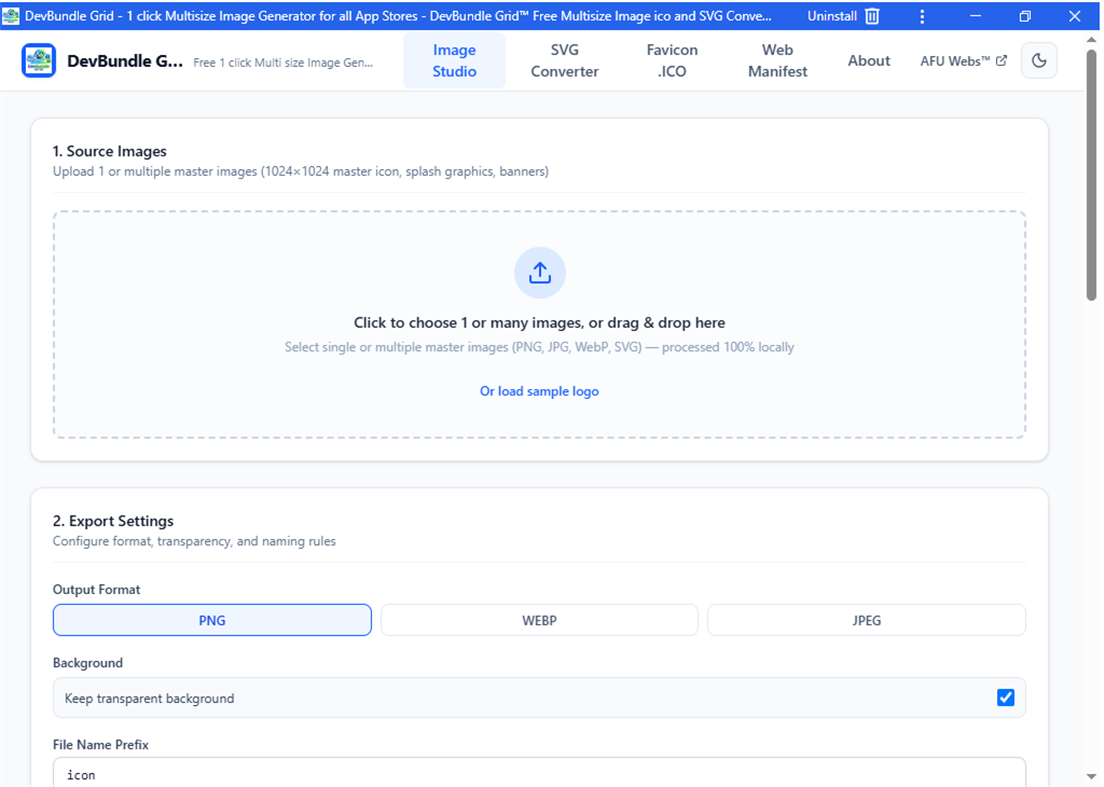Image resolution: width=1104 pixels, height=787 pixels.
Task: Toggle dark mode with the moon icon
Action: pyautogui.click(x=1039, y=61)
